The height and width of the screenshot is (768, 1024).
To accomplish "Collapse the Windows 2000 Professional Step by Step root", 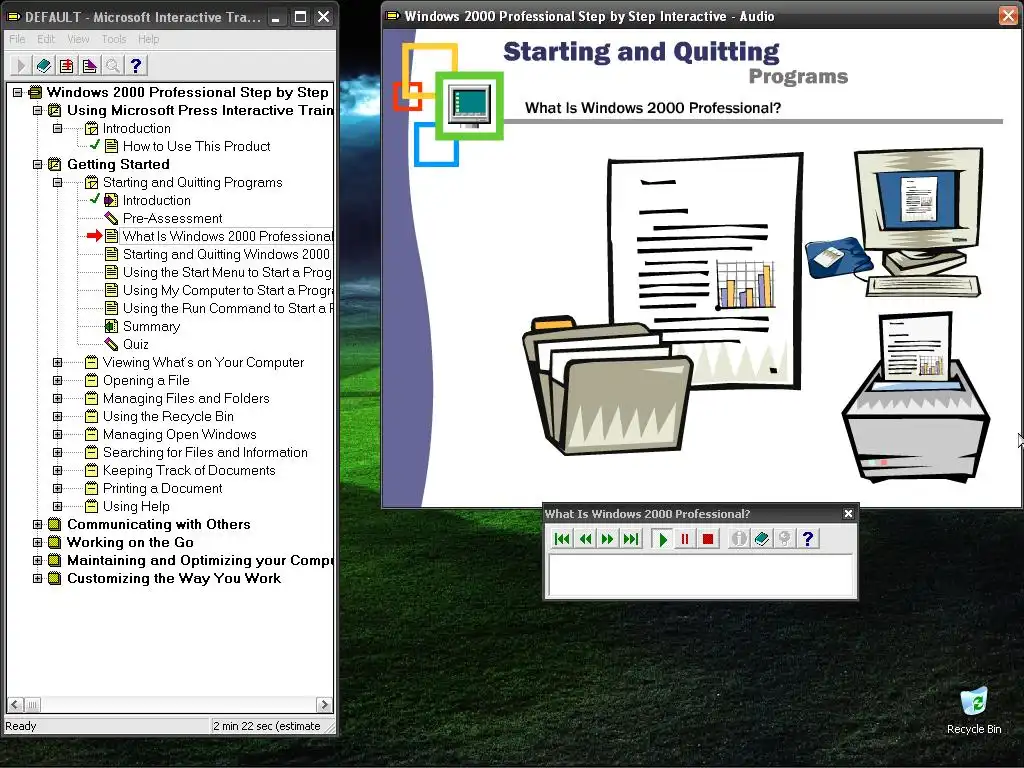I will [18, 92].
